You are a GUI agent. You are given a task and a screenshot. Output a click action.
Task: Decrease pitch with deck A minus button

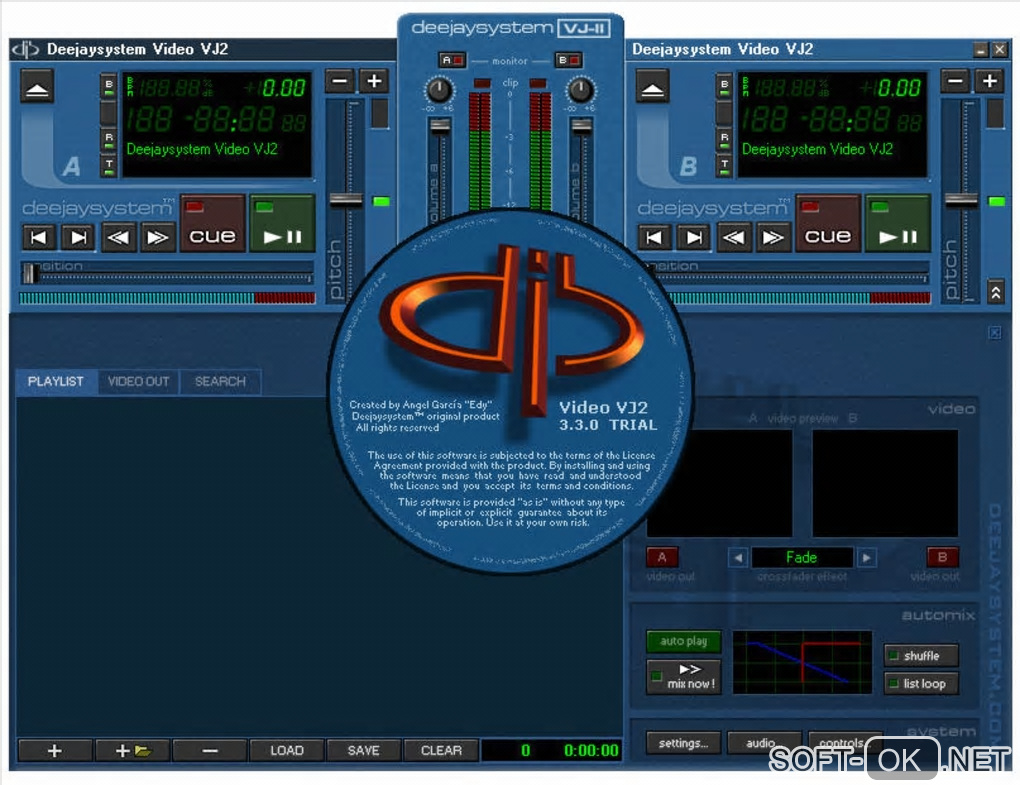click(340, 81)
